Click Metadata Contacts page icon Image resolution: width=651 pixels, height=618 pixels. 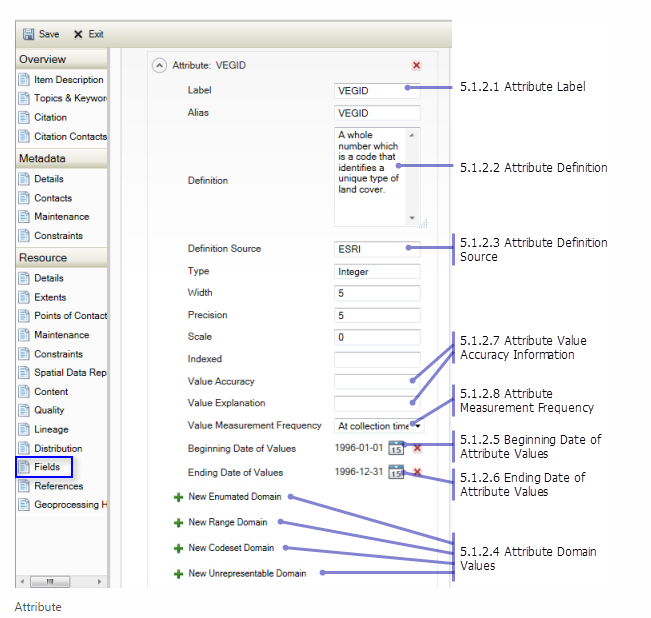[24, 198]
